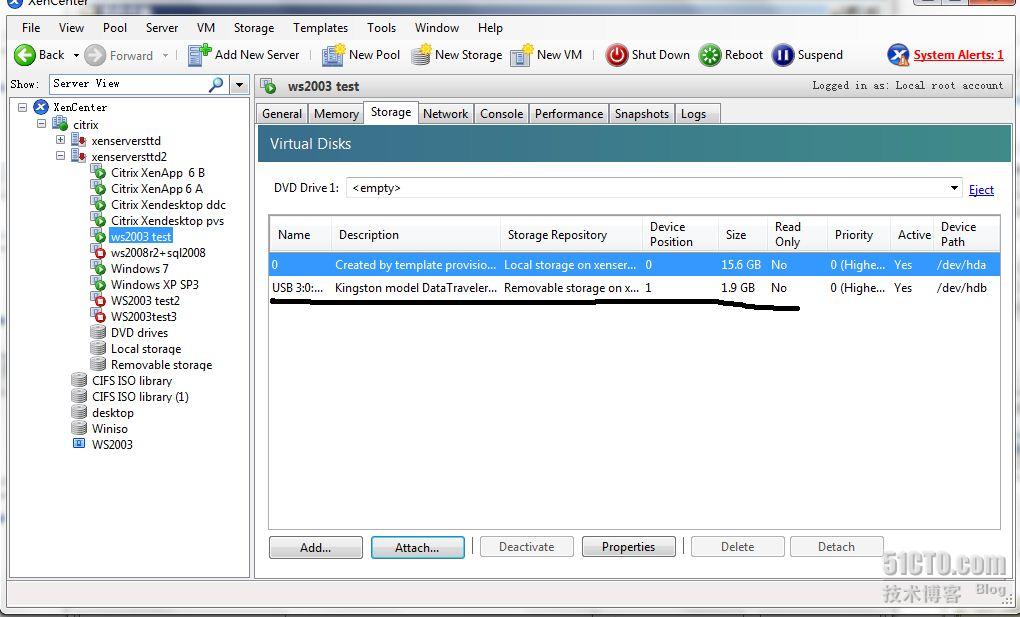Image resolution: width=1020 pixels, height=617 pixels.
Task: Click the grey Forward arrow icon
Action: 95,55
